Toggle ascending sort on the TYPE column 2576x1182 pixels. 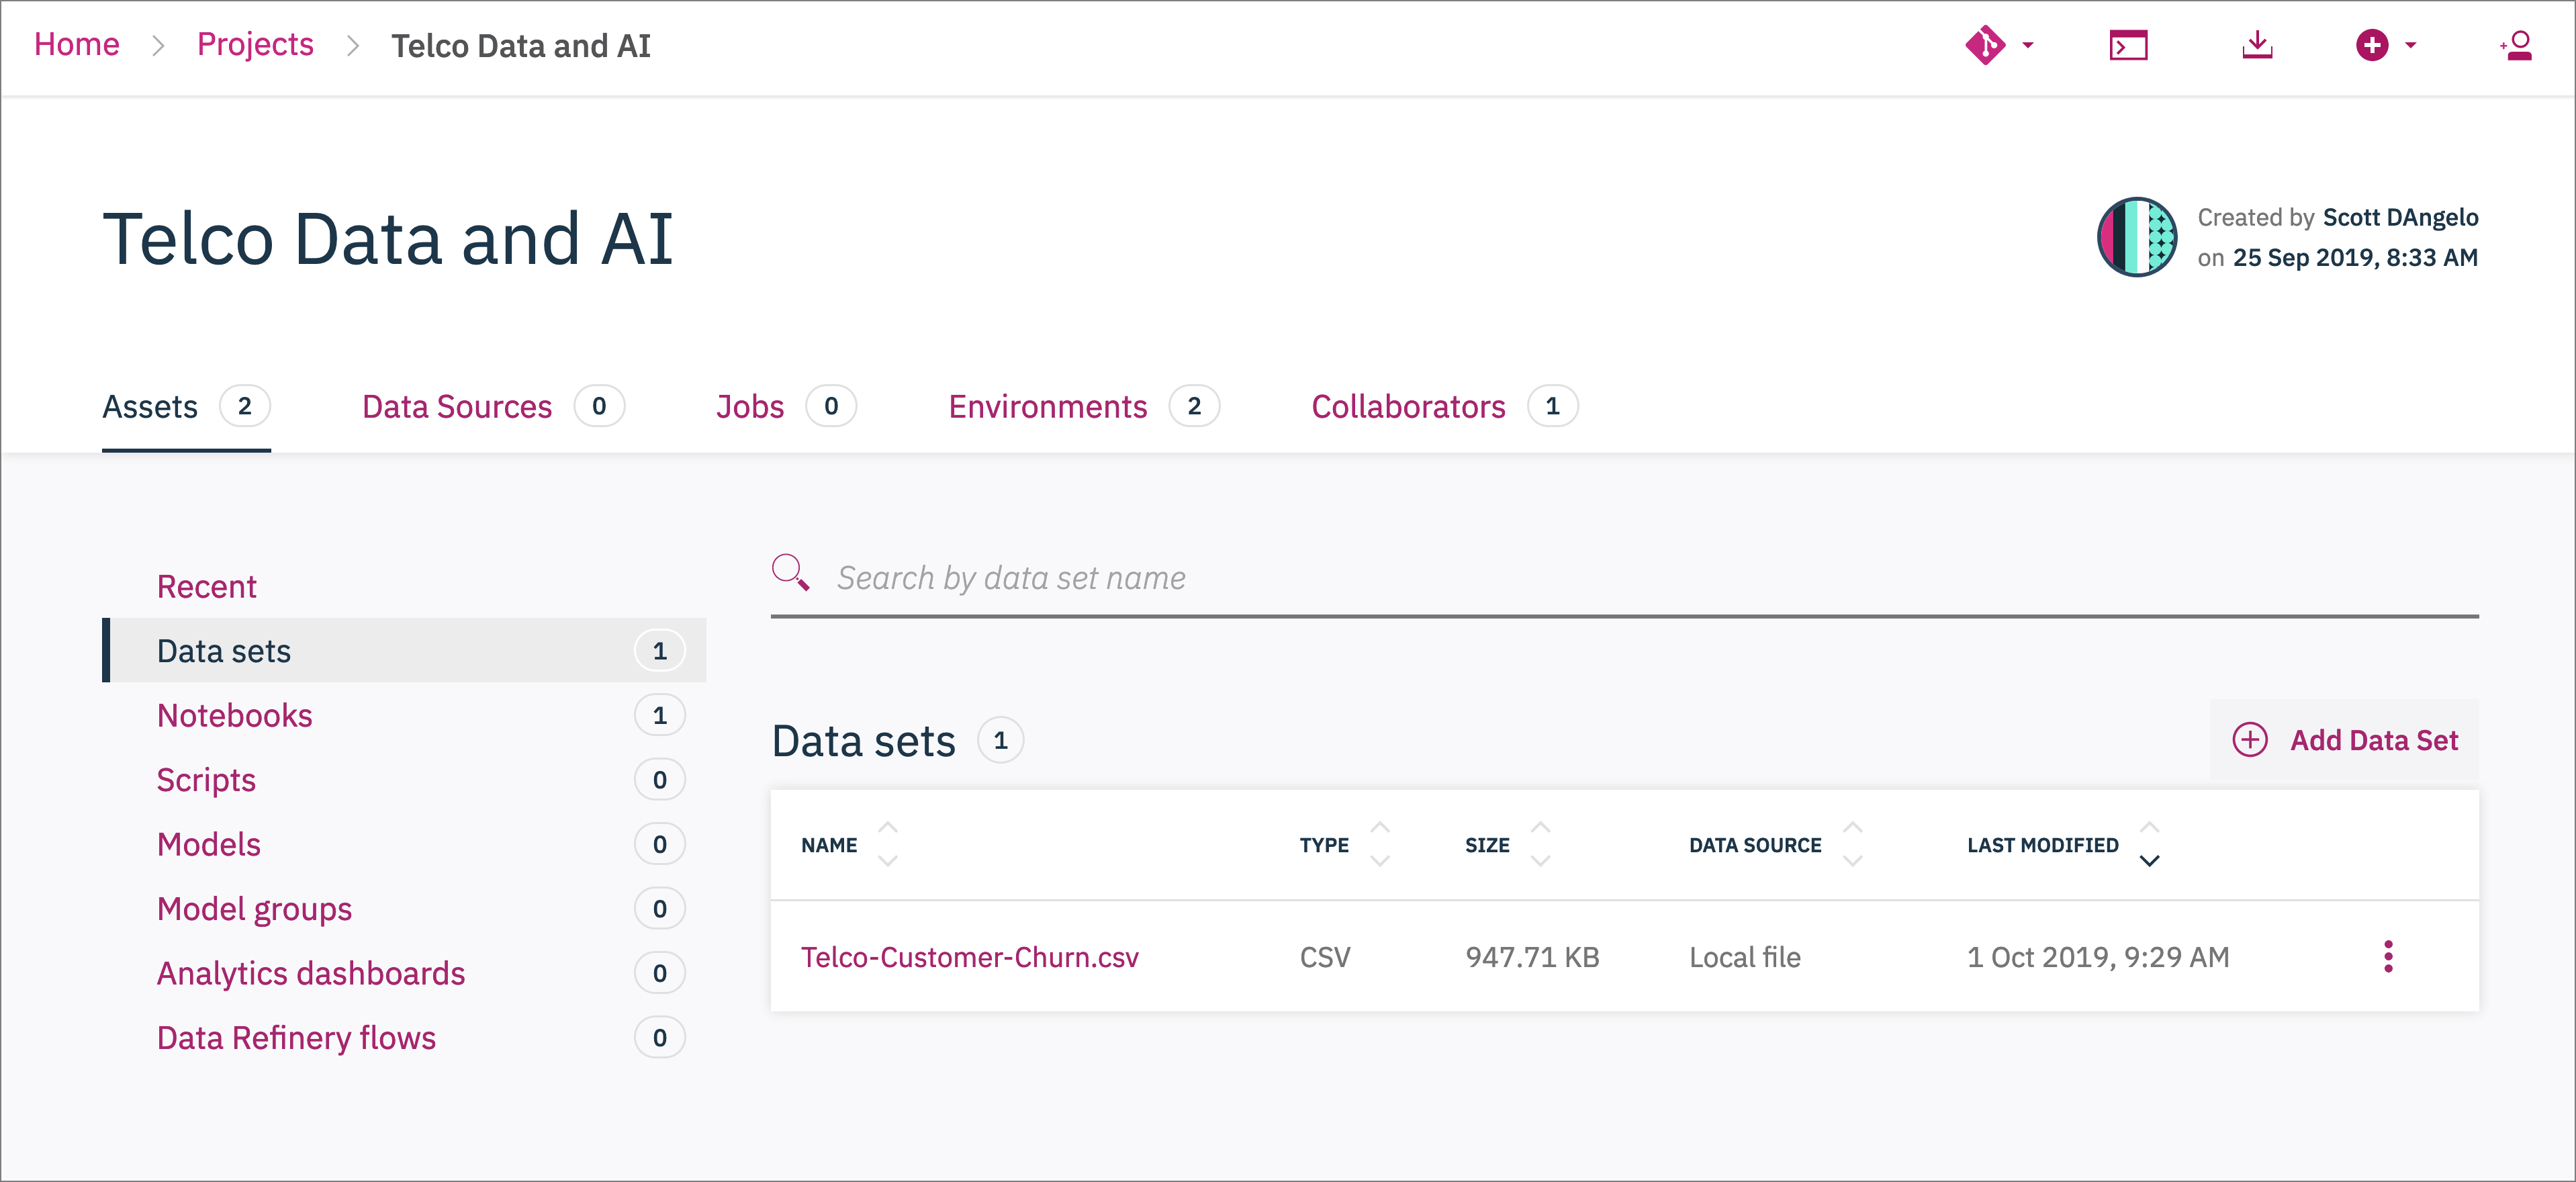click(x=1379, y=827)
